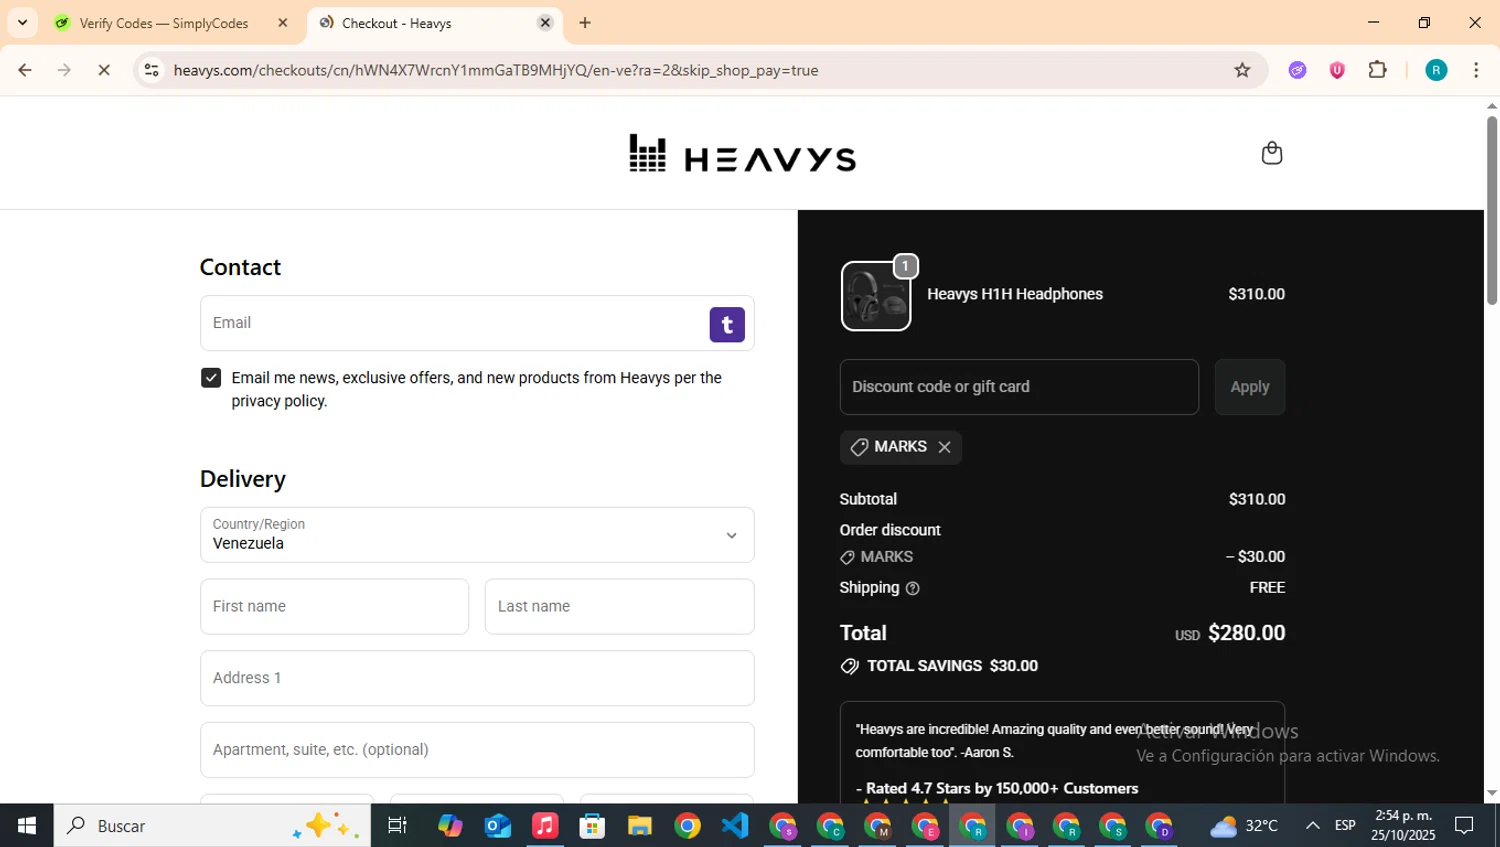Open the purple swirl browser extension

click(x=1297, y=70)
